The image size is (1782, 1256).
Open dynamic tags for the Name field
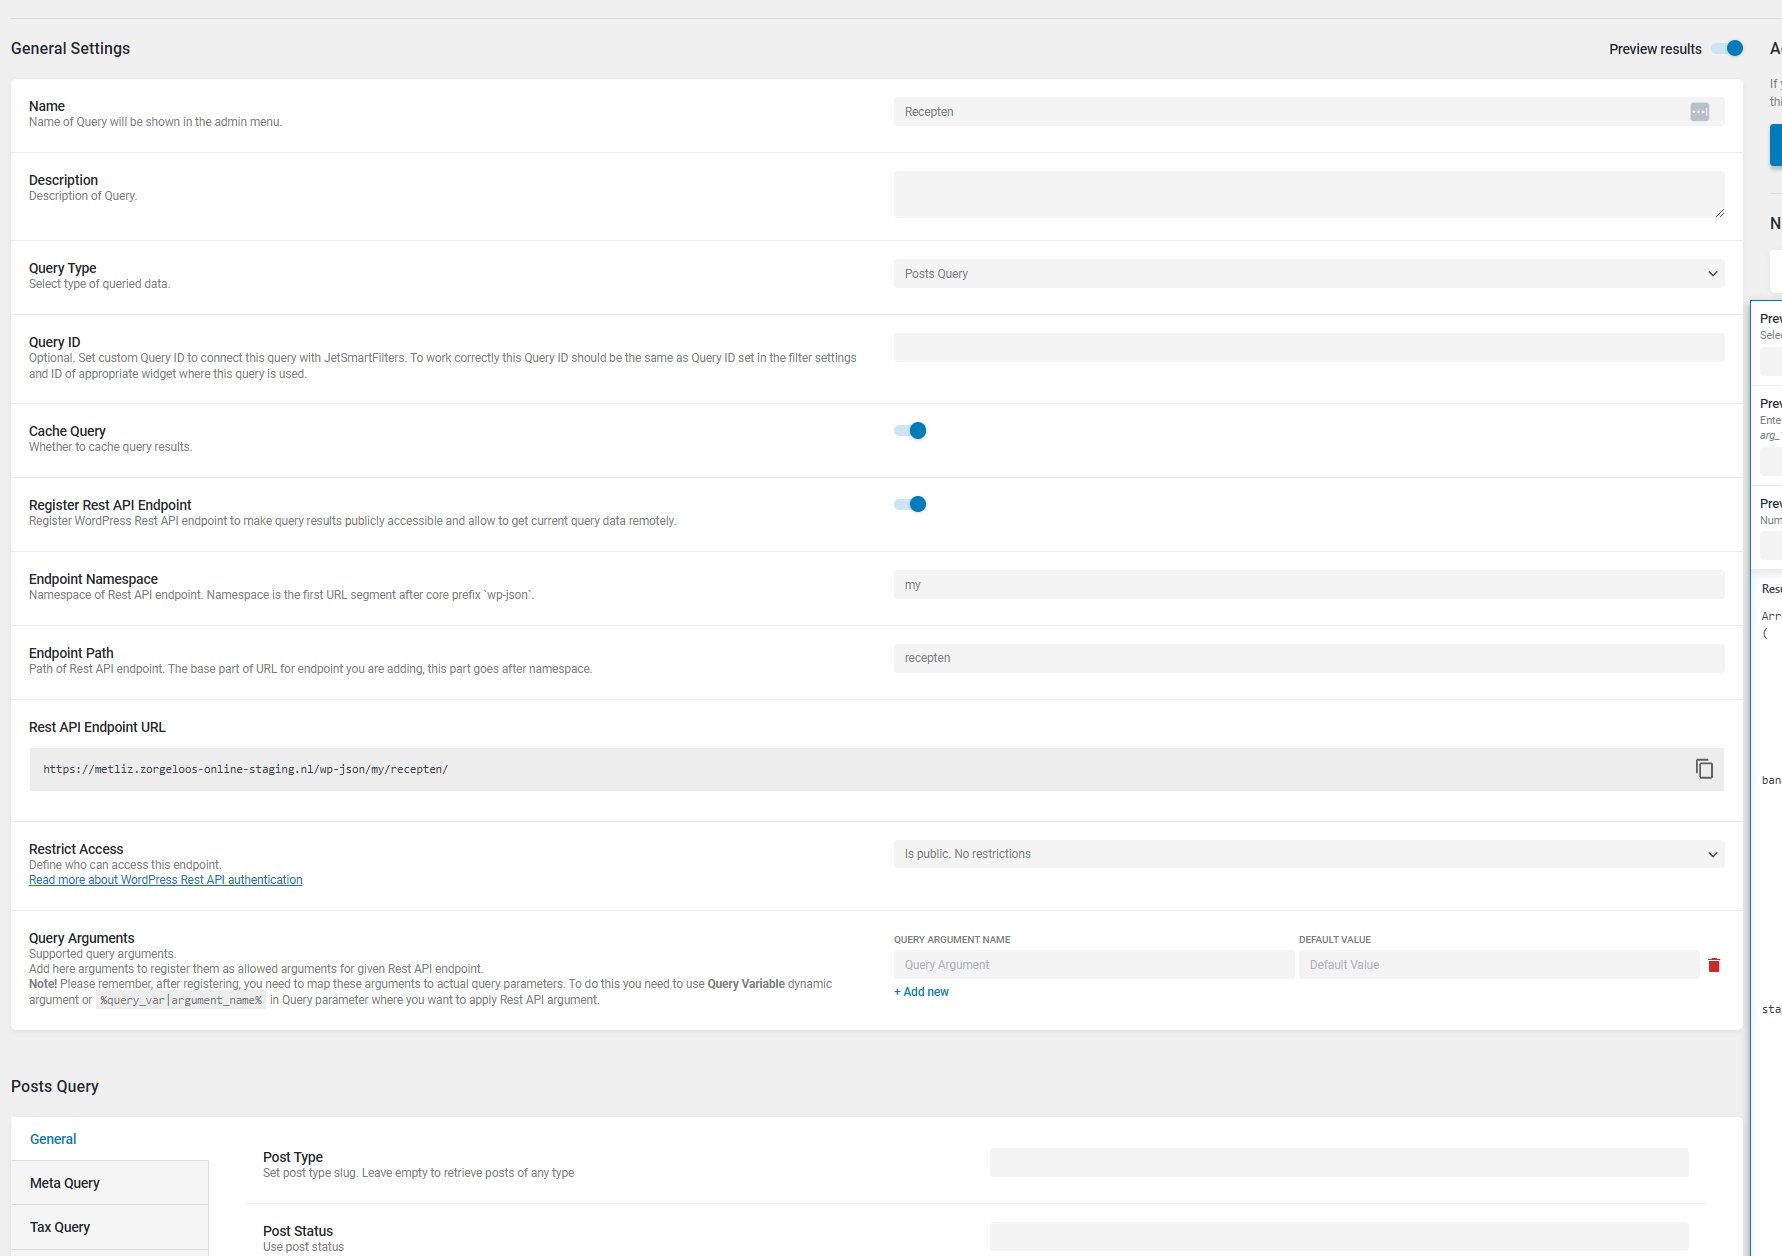click(x=1699, y=112)
